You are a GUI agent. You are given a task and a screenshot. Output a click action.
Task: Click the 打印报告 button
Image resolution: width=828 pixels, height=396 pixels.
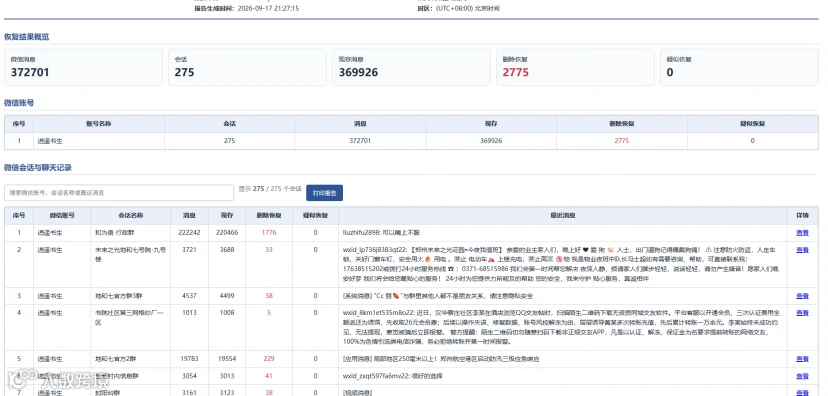324,193
